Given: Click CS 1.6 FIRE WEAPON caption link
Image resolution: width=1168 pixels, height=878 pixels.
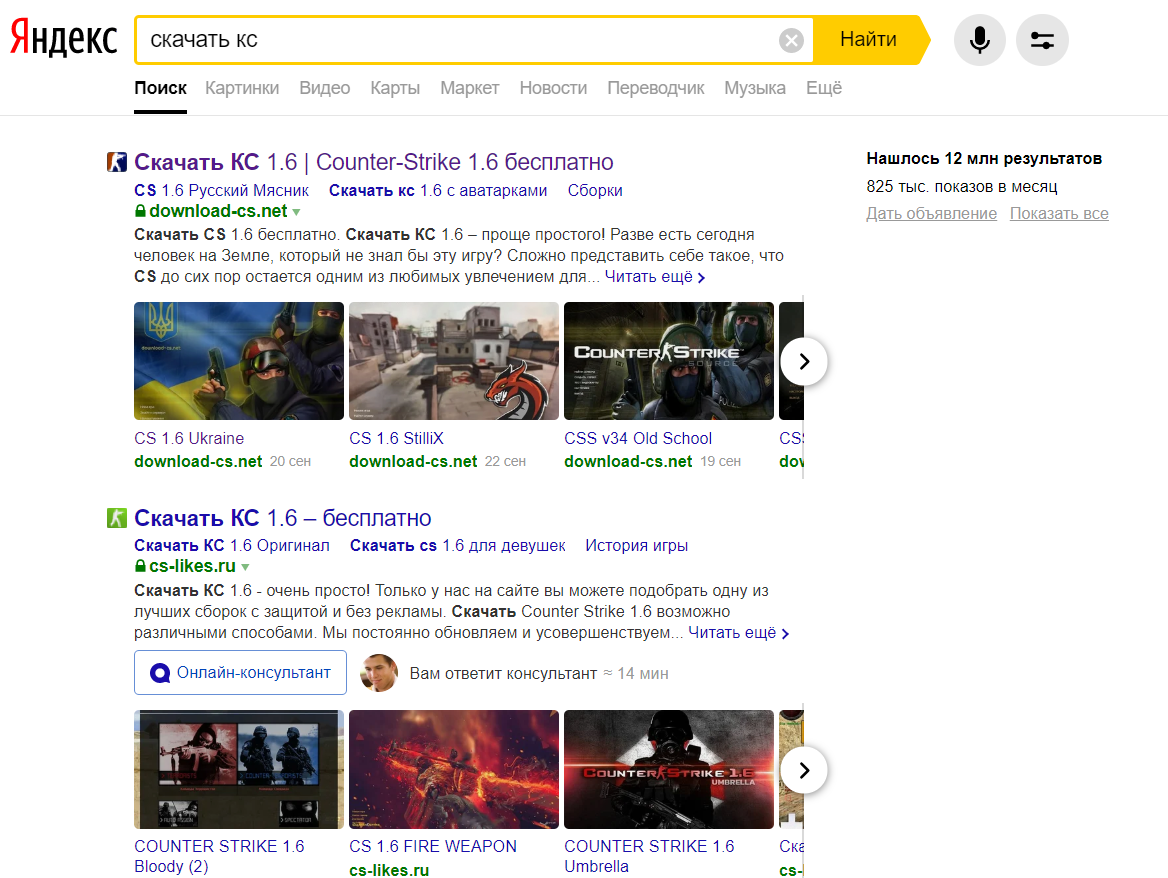Looking at the screenshot, I should 433,847.
